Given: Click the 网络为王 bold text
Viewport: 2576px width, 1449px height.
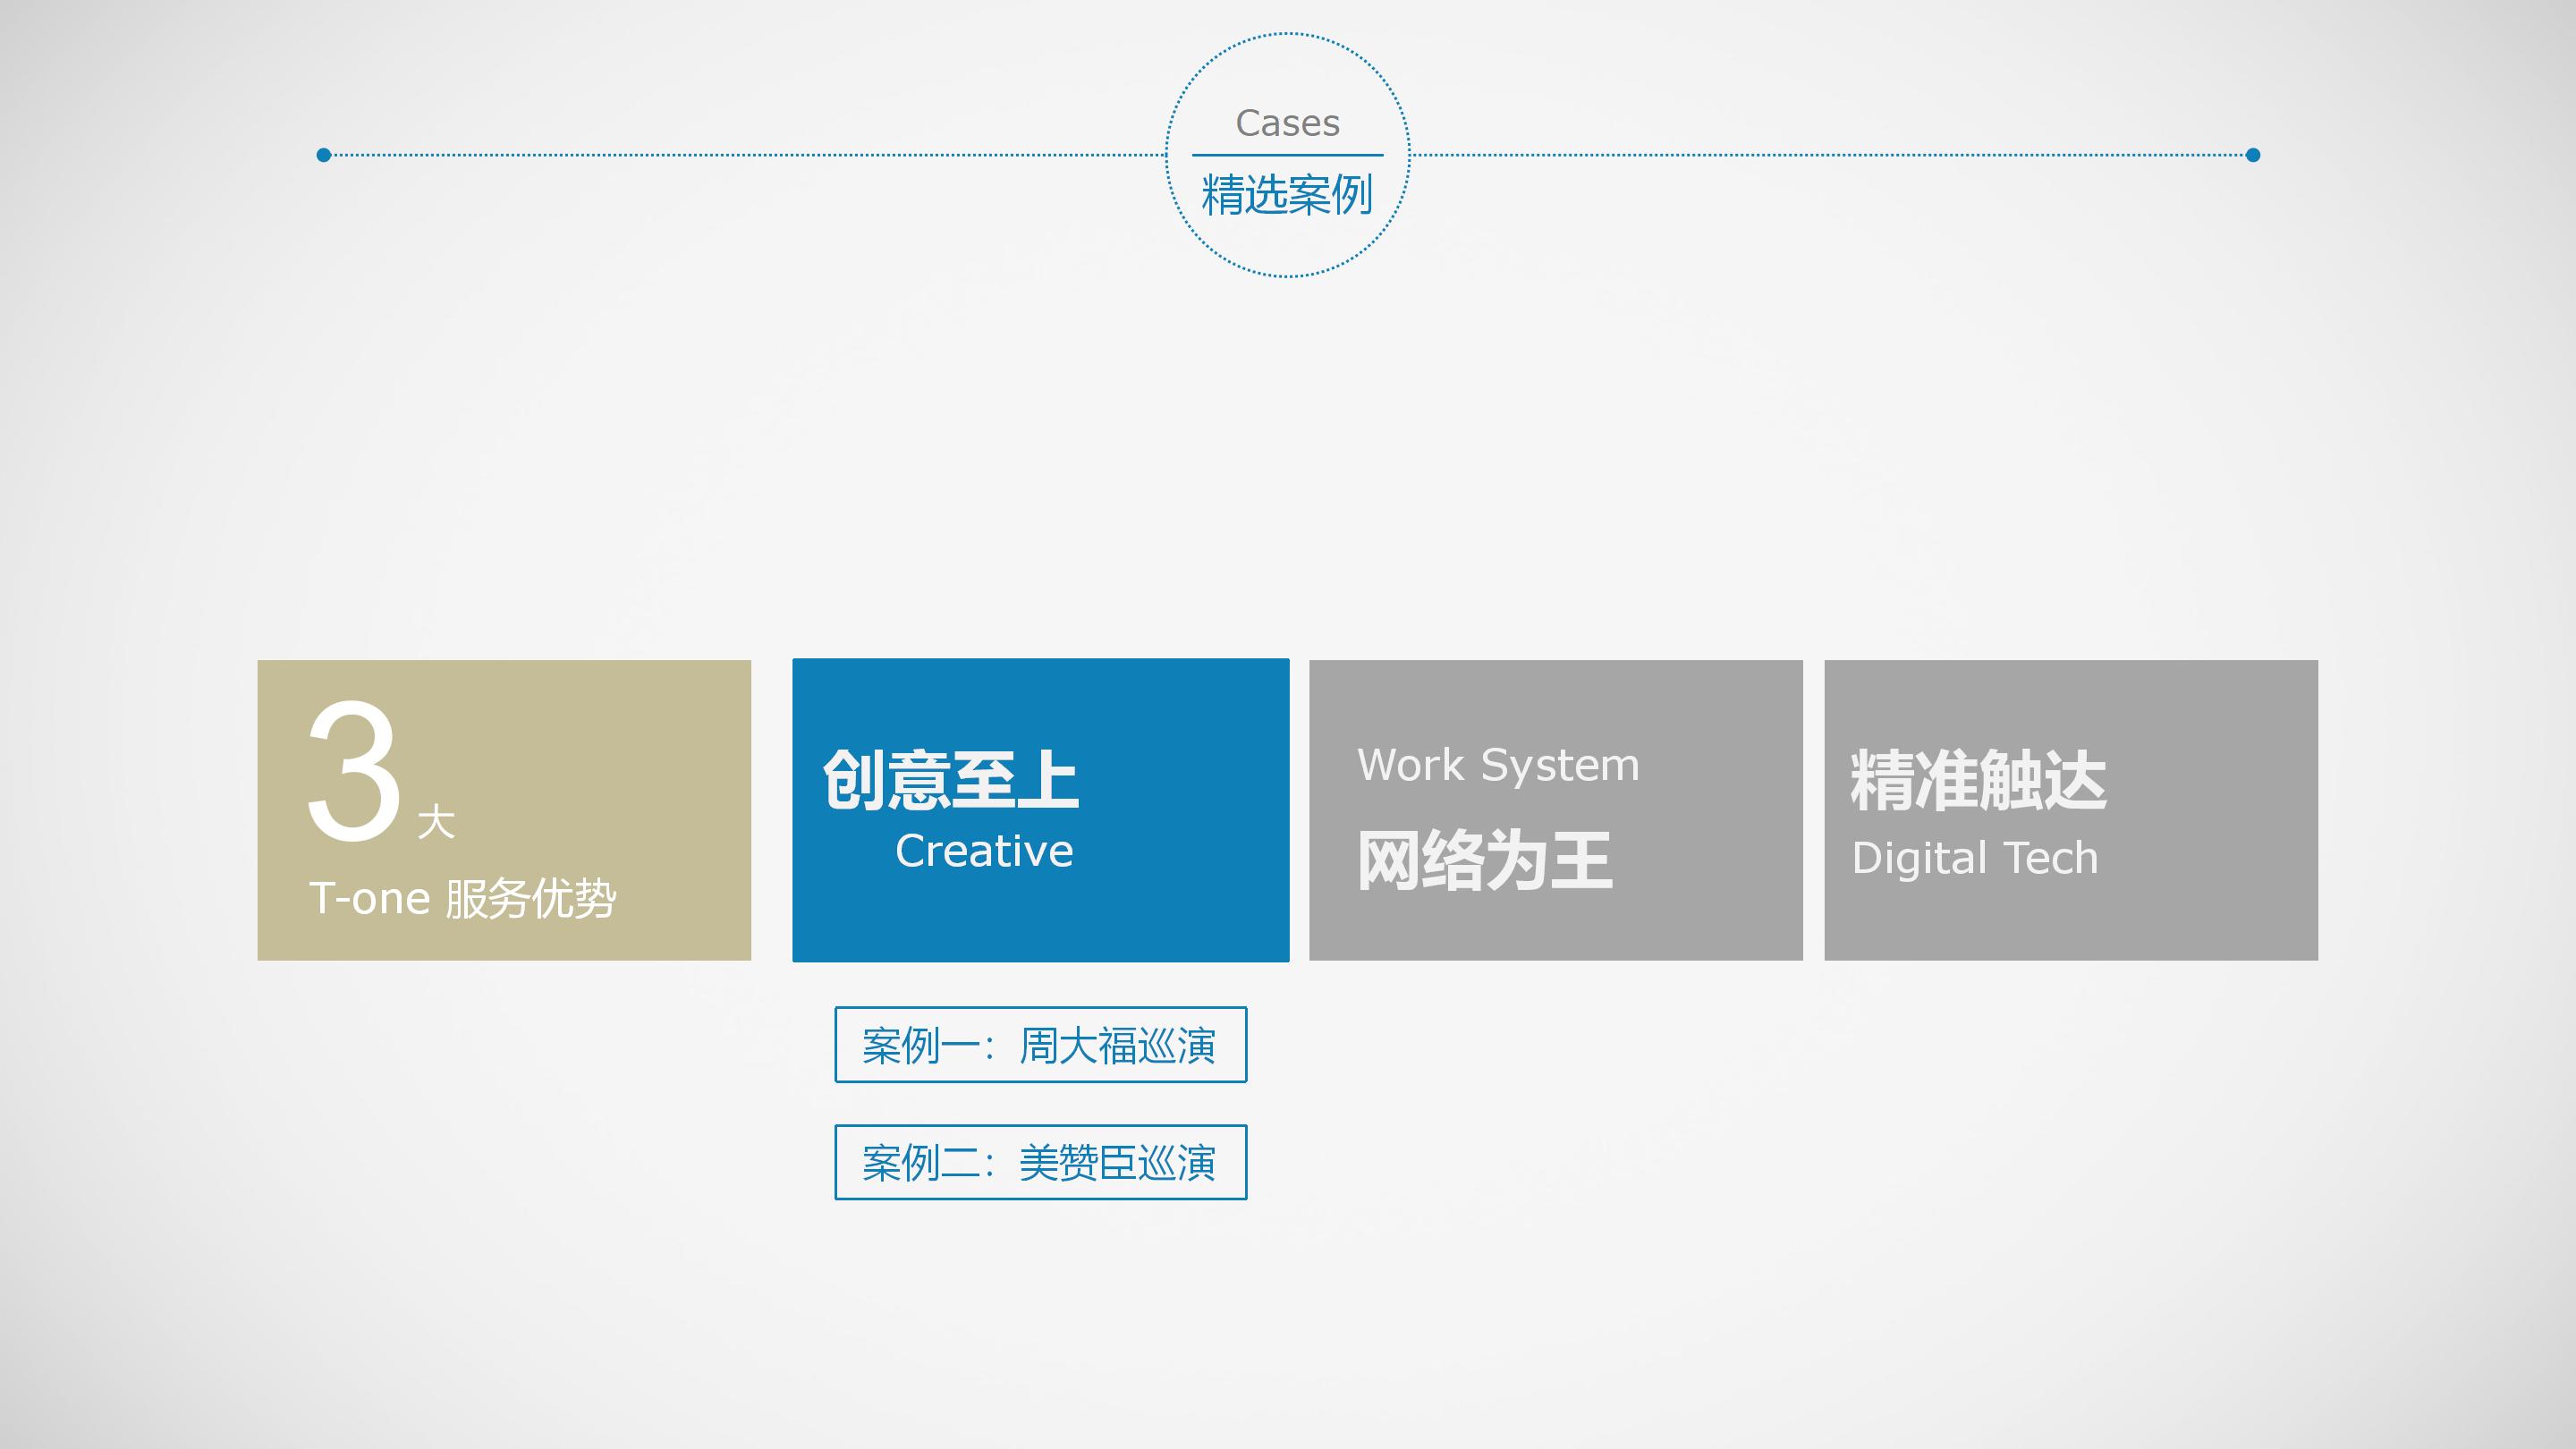Looking at the screenshot, I should click(x=1484, y=860).
